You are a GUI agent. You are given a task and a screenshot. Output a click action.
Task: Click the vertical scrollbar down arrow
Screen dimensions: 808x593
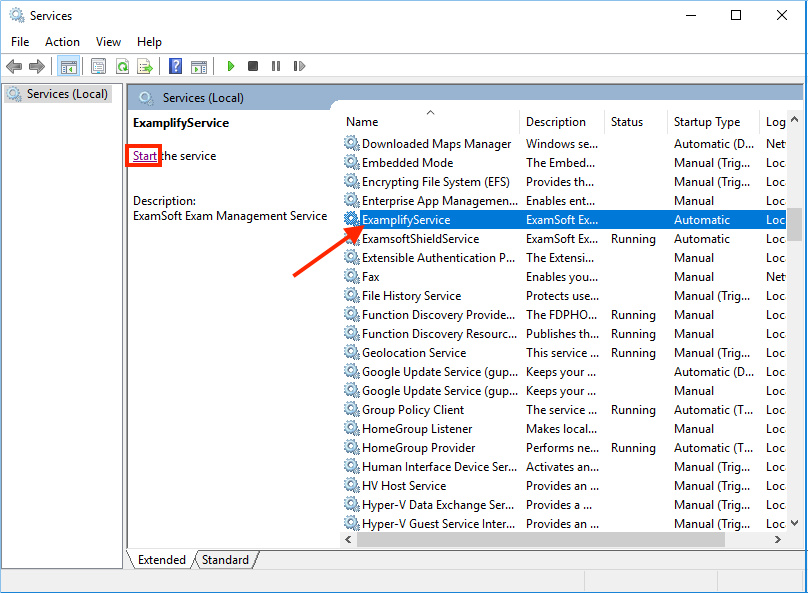[795, 522]
